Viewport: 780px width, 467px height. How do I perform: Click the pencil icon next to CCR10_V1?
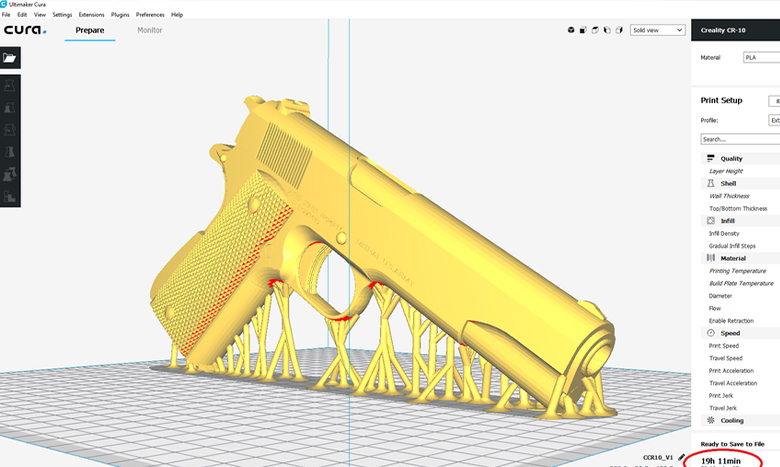pyautogui.click(x=681, y=457)
